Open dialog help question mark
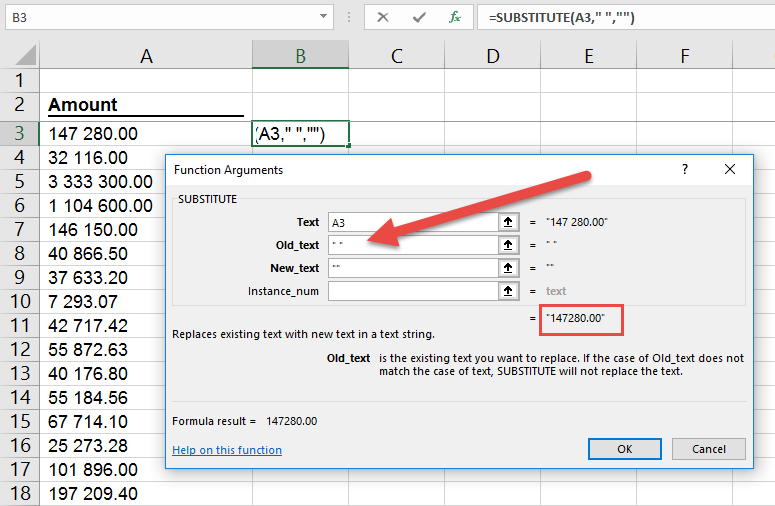The height and width of the screenshot is (506, 775). (x=686, y=170)
